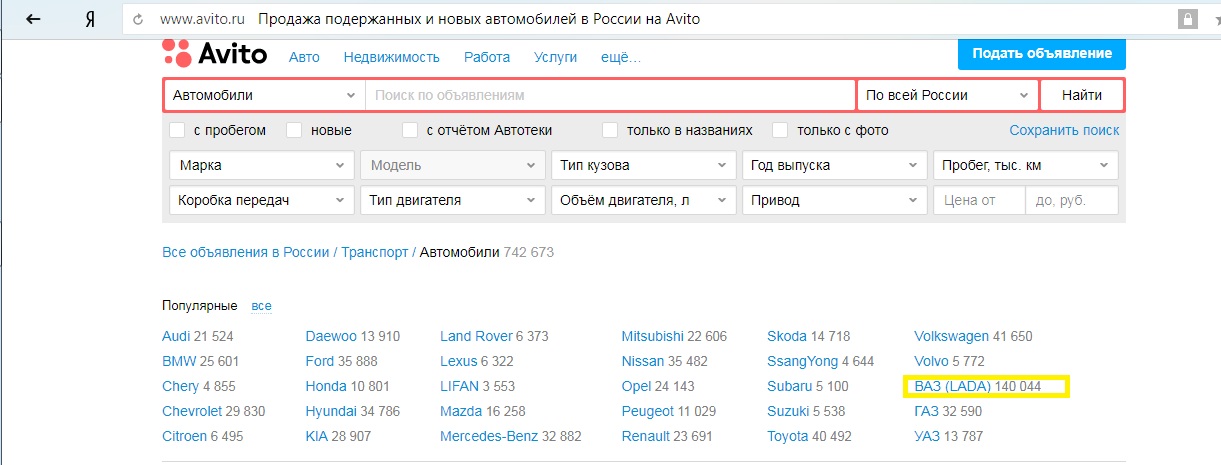This screenshot has width=1221, height=465.
Task: Open the "Тип кузова" dropdown
Action: pyautogui.click(x=643, y=165)
